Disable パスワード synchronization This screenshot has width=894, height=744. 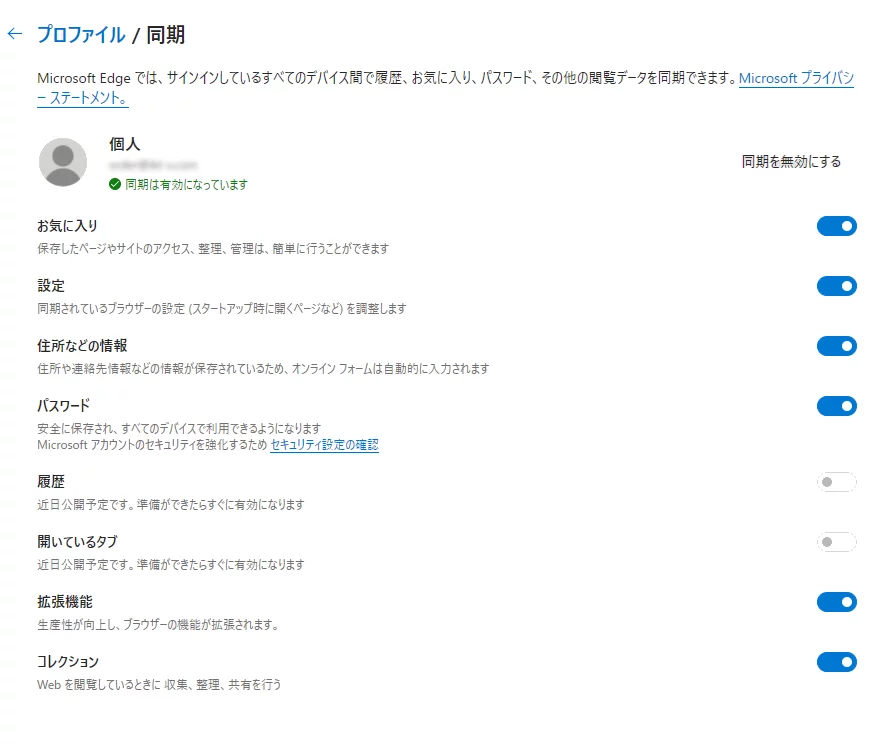[836, 406]
